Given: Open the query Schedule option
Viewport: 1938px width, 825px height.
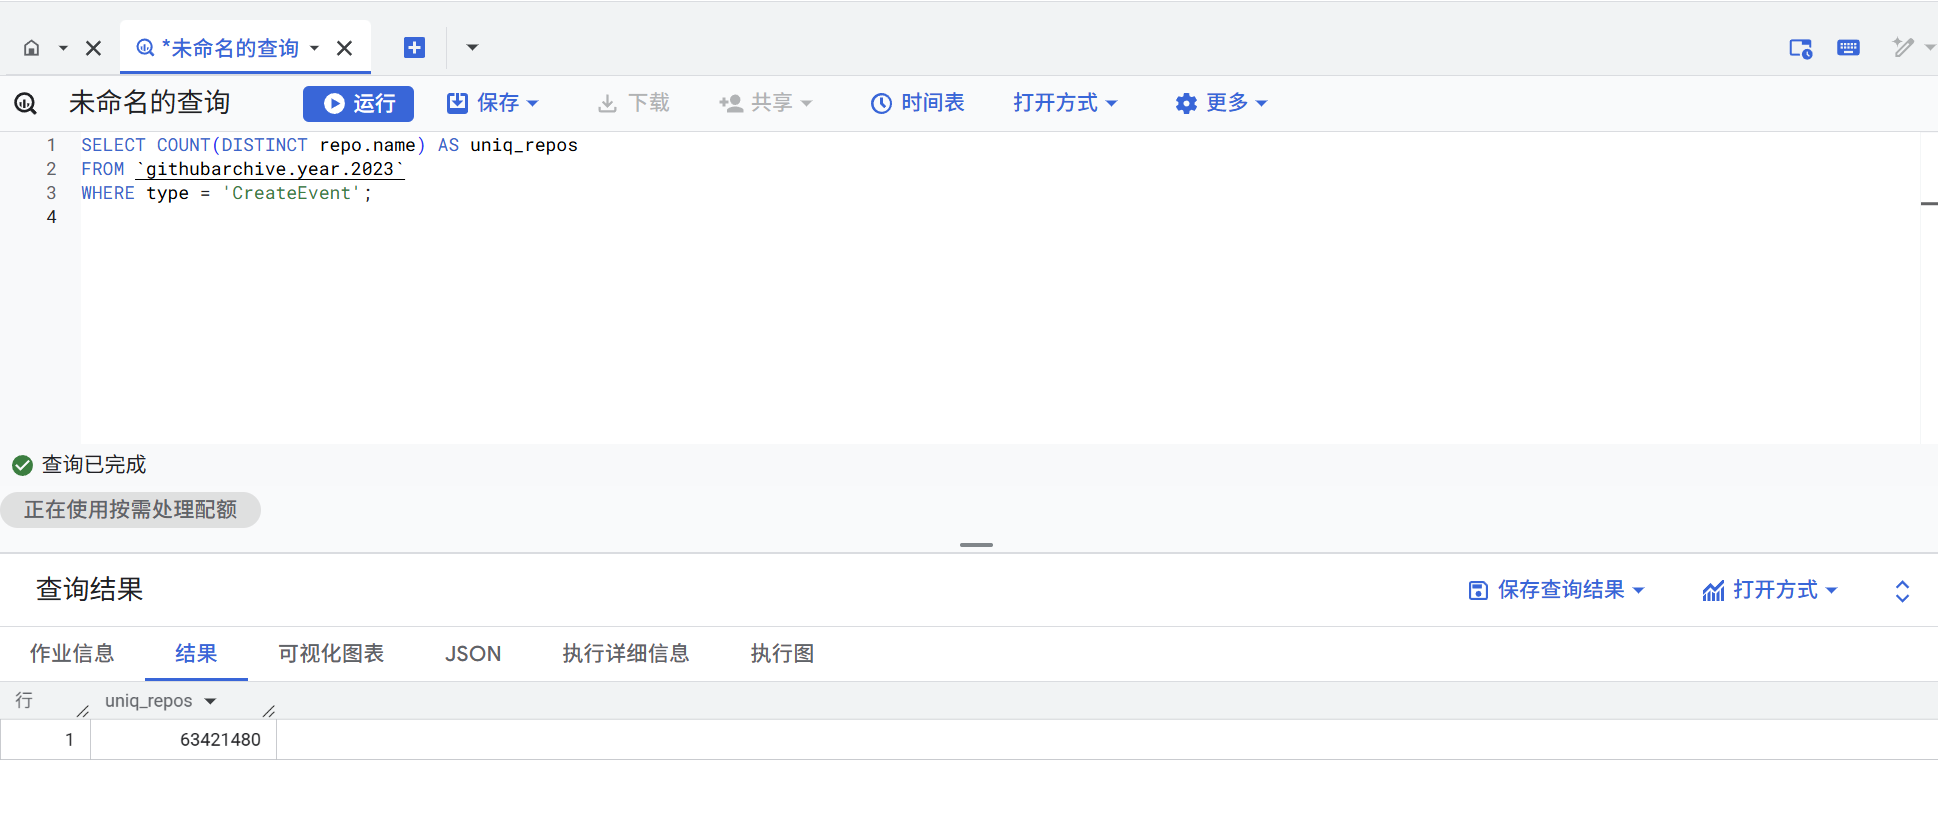Looking at the screenshot, I should [x=917, y=103].
